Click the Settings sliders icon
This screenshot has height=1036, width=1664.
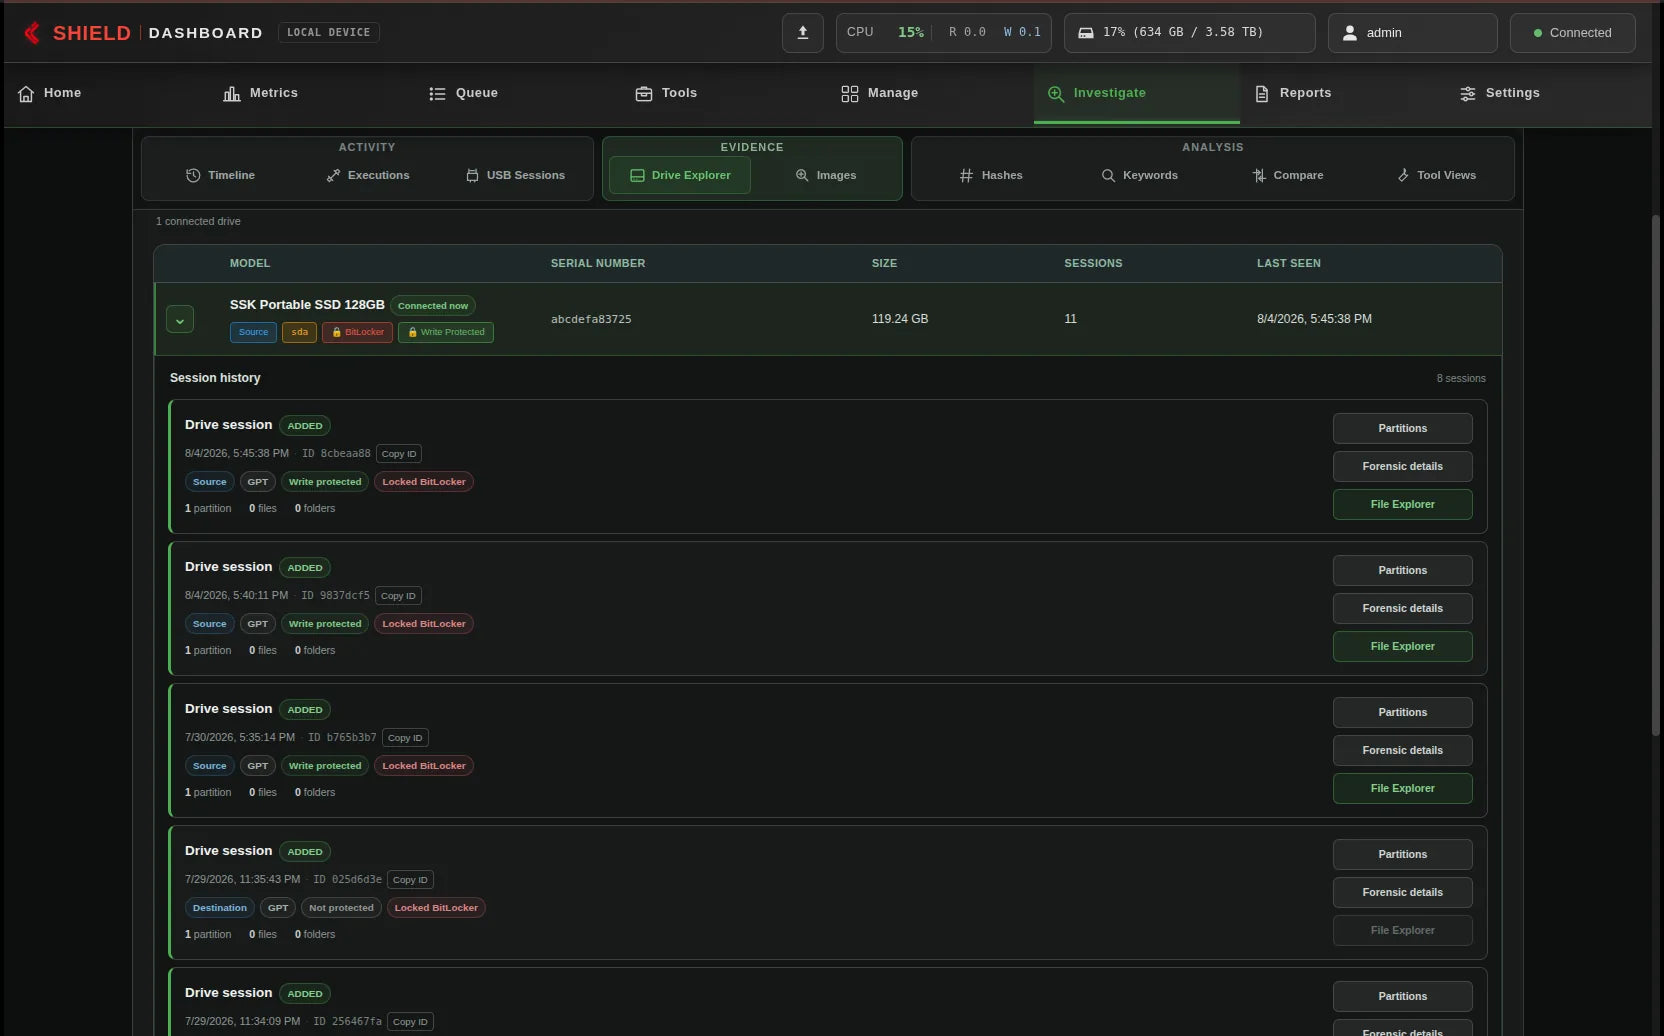[x=1468, y=94]
